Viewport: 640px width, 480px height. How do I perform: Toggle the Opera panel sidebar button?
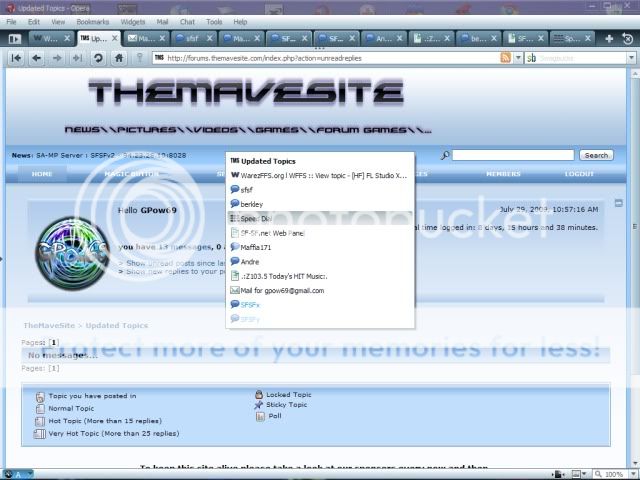pyautogui.click(x=15, y=39)
